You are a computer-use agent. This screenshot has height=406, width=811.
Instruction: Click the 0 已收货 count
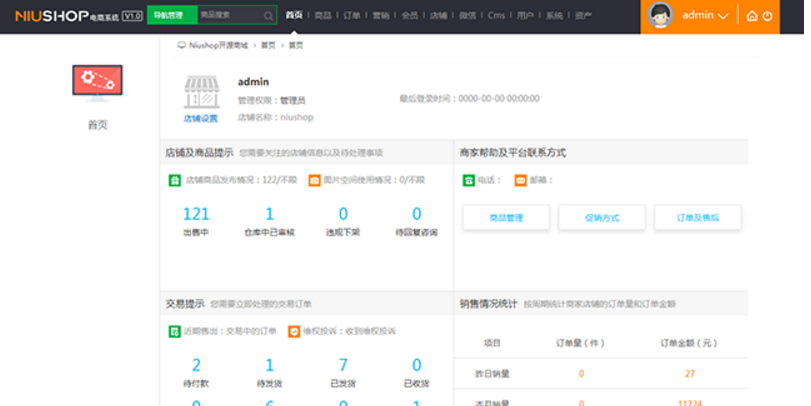point(416,365)
